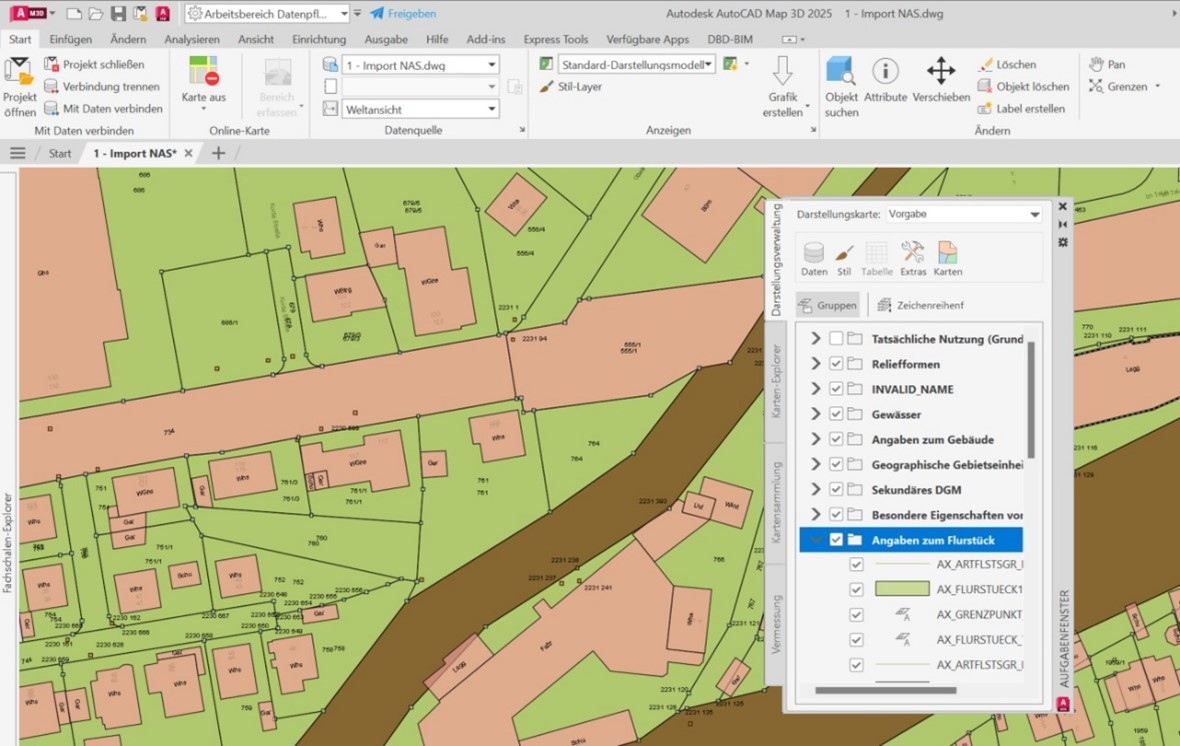Viewport: 1180px width, 746px height.
Task: Click the Freigeben share button
Action: [403, 14]
